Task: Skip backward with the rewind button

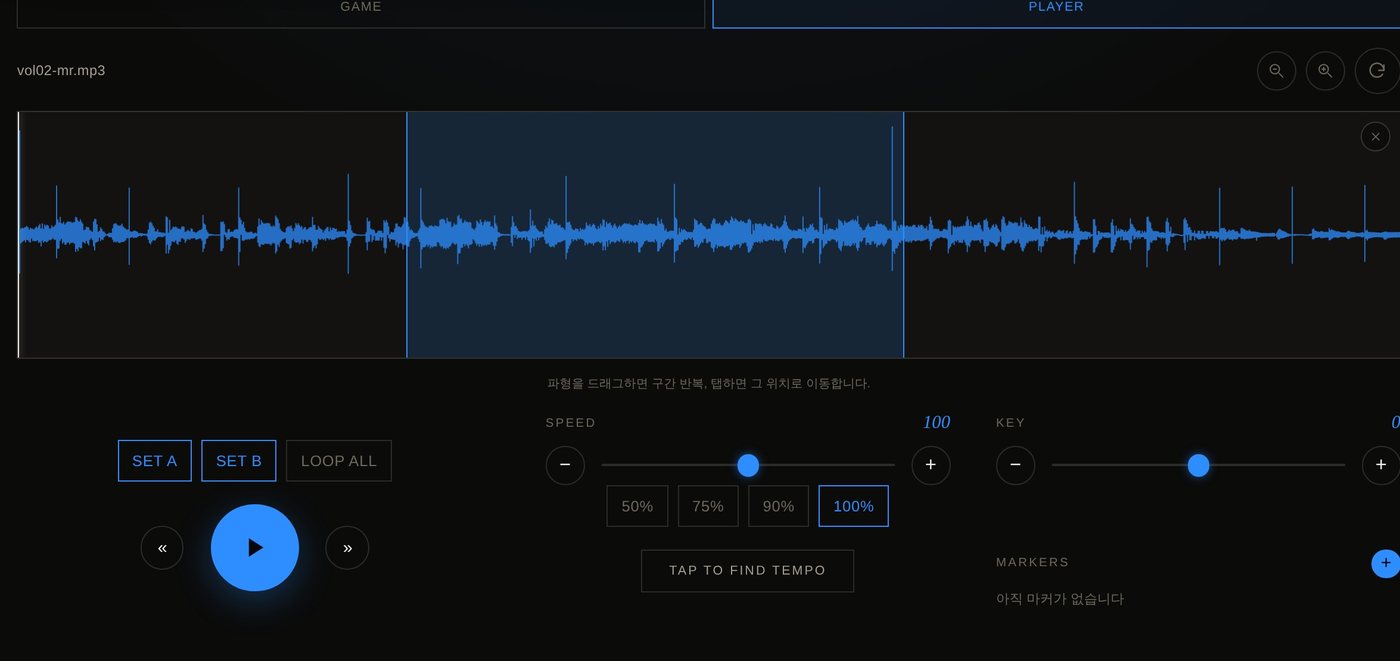Action: point(162,548)
